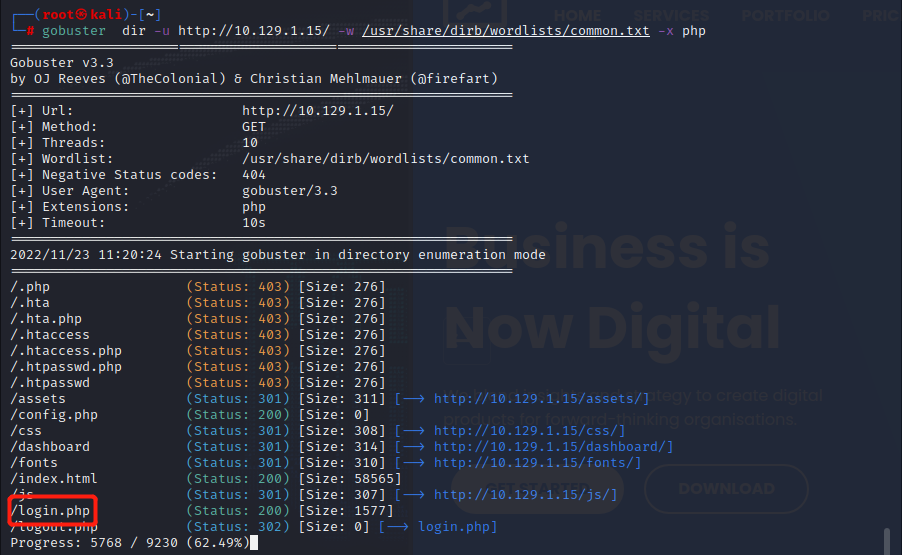This screenshot has width=902, height=555.
Task: Click the Progress 5768 / 9230 status line
Action: 130,542
